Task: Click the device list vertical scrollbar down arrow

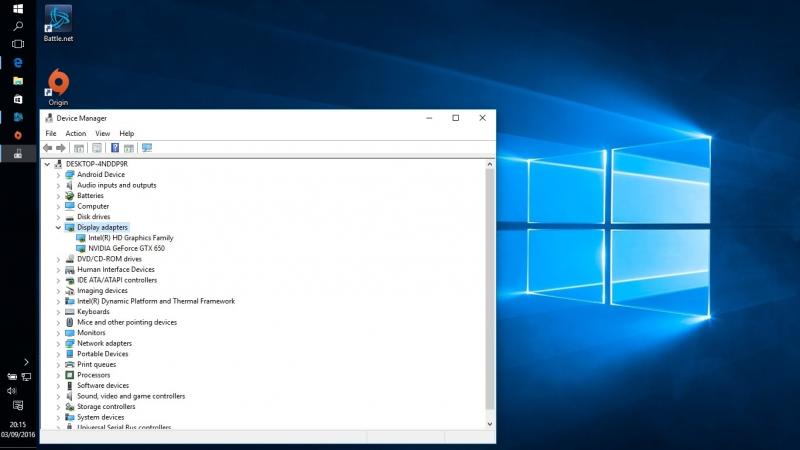Action: pyautogui.click(x=489, y=423)
